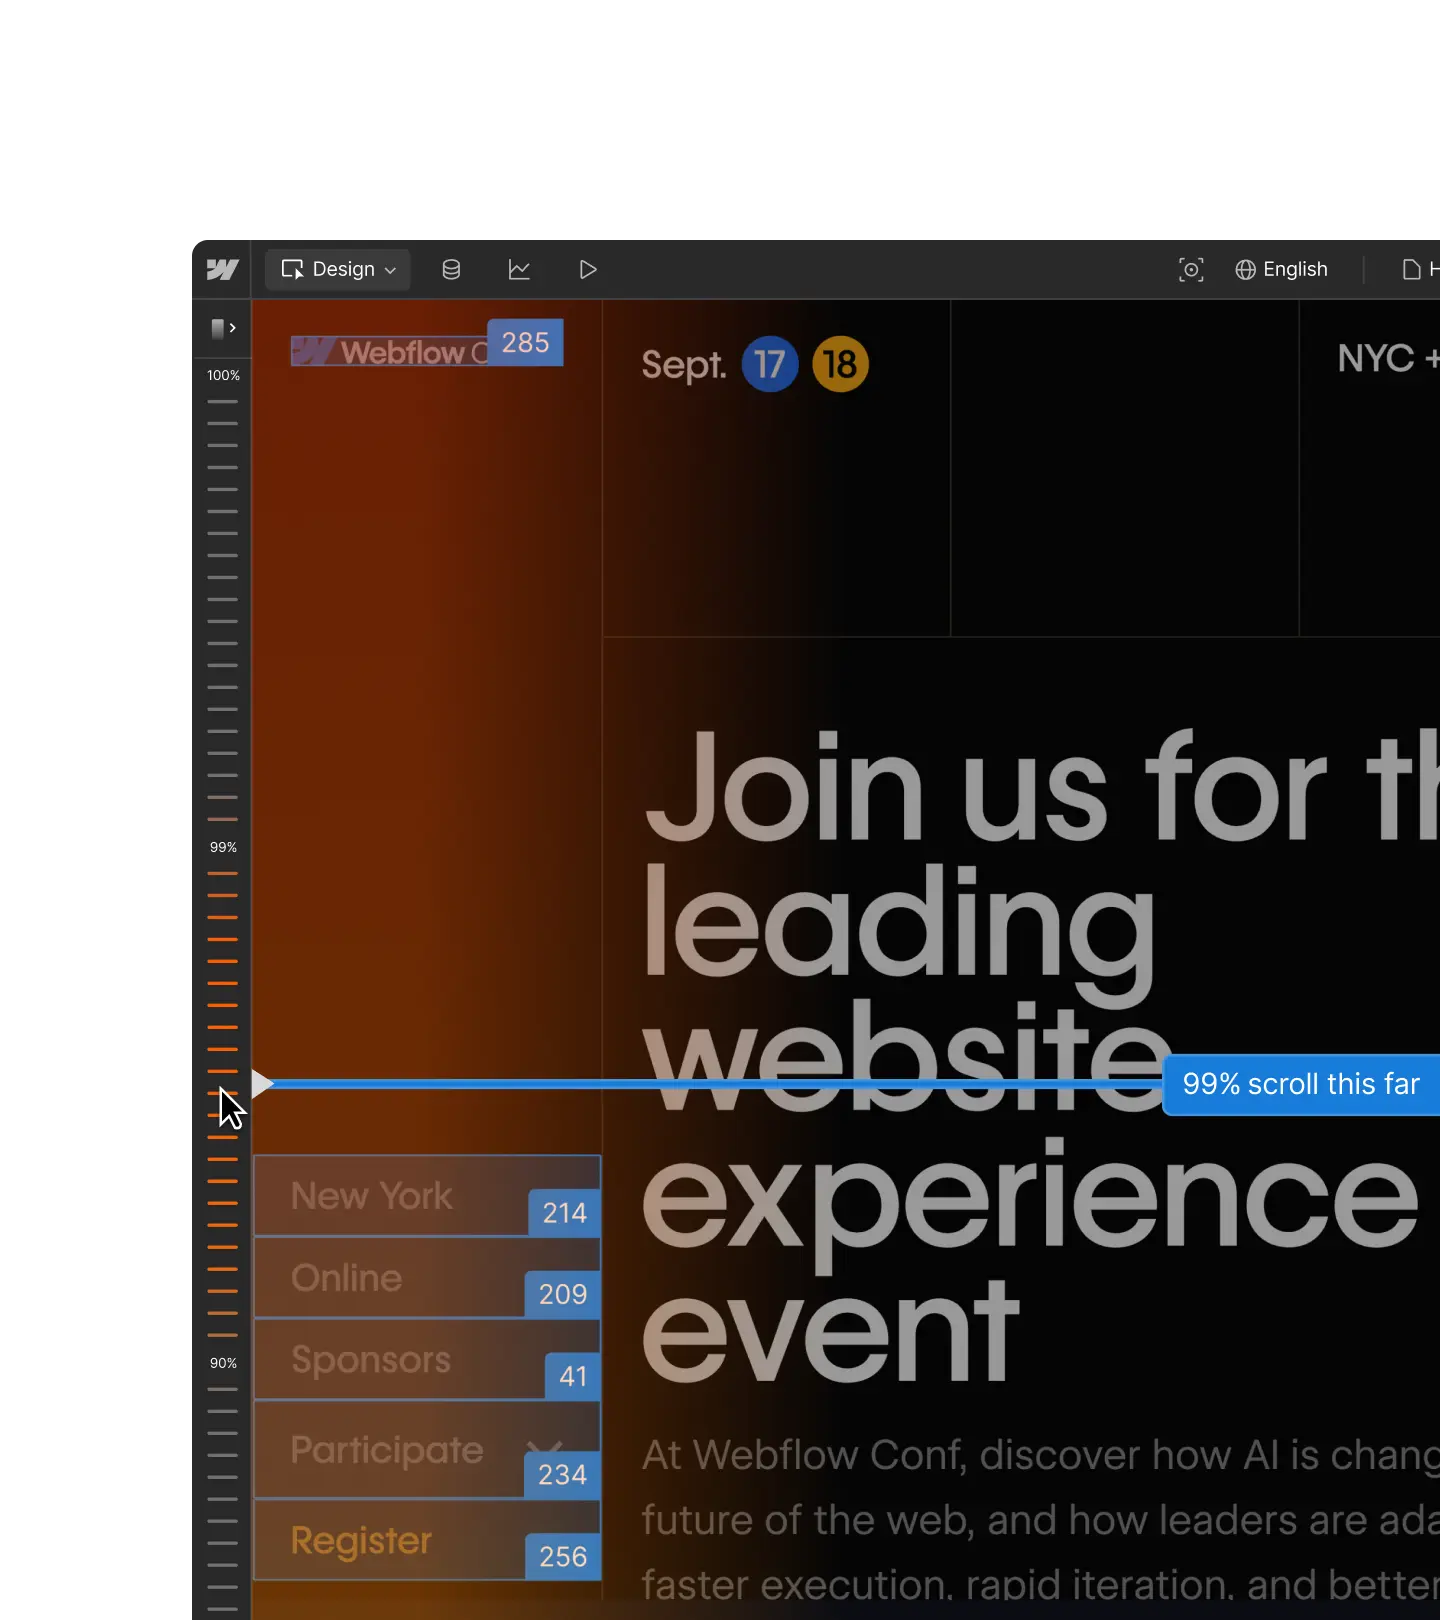1440x1620 pixels.
Task: Click the '99% scroll this far' tooltip
Action: pyautogui.click(x=1301, y=1084)
